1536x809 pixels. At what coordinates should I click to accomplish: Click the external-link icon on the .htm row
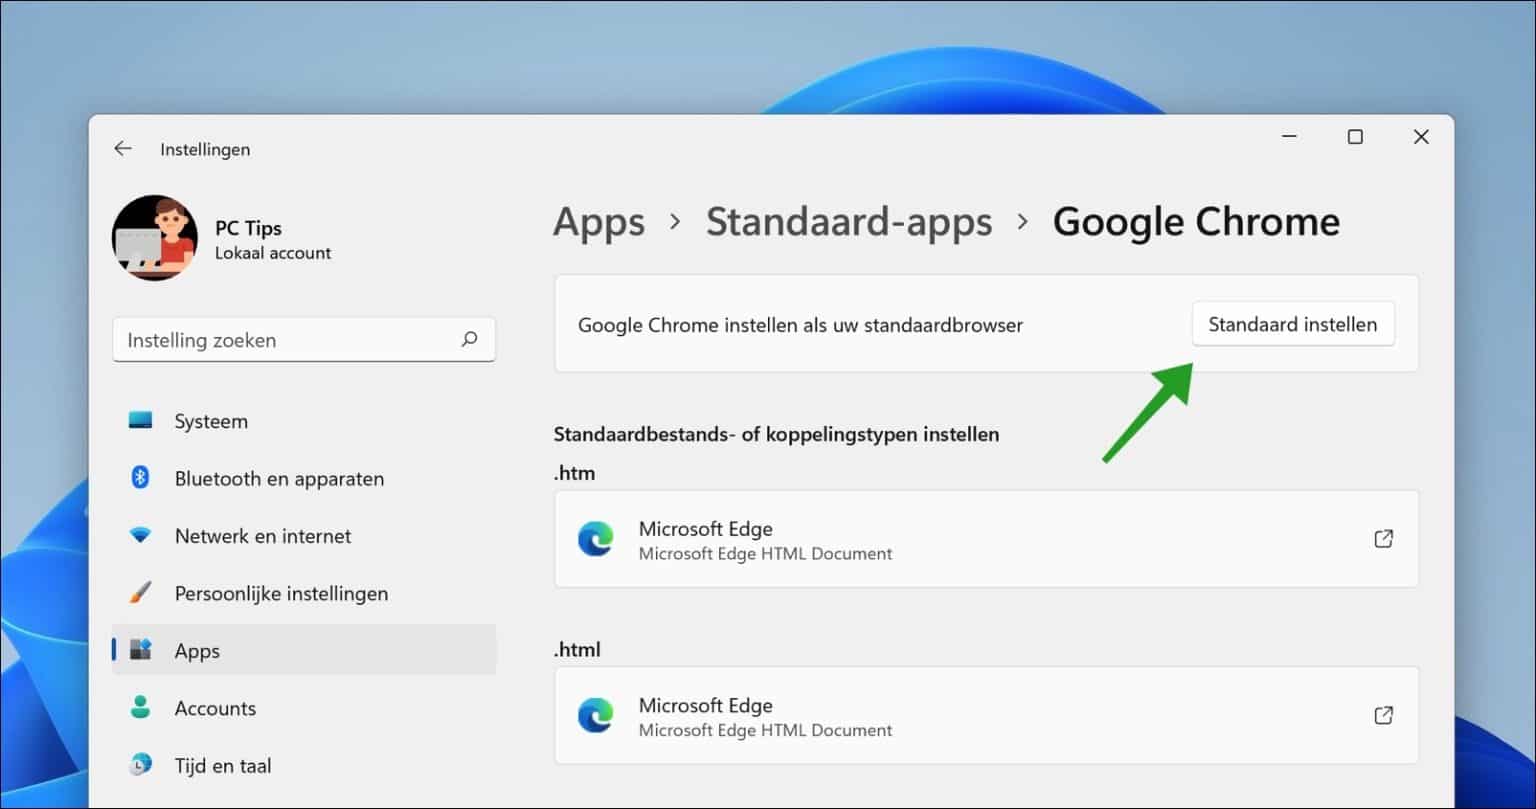(1383, 538)
